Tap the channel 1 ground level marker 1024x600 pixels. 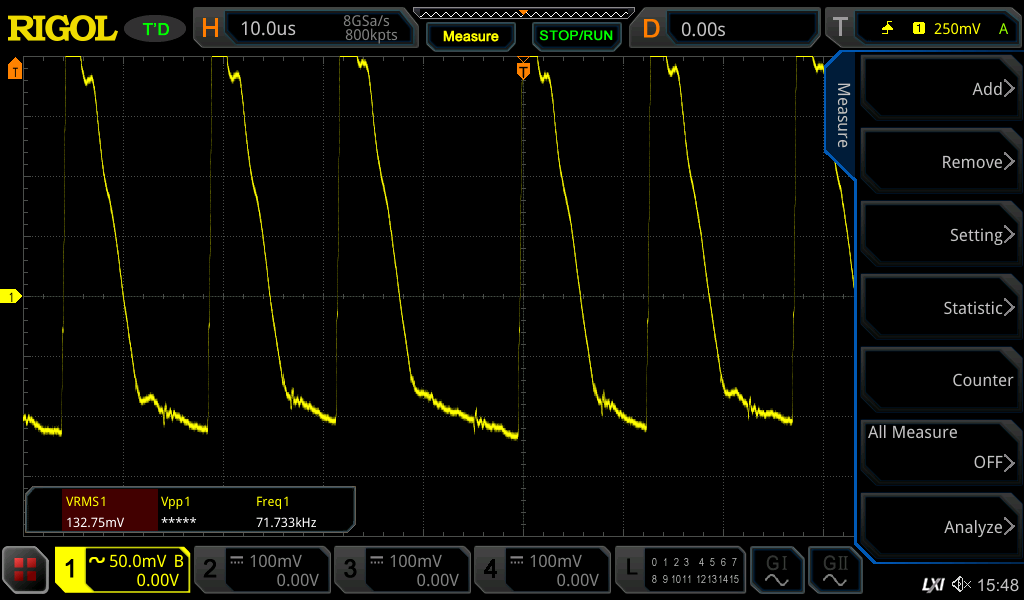point(10,296)
